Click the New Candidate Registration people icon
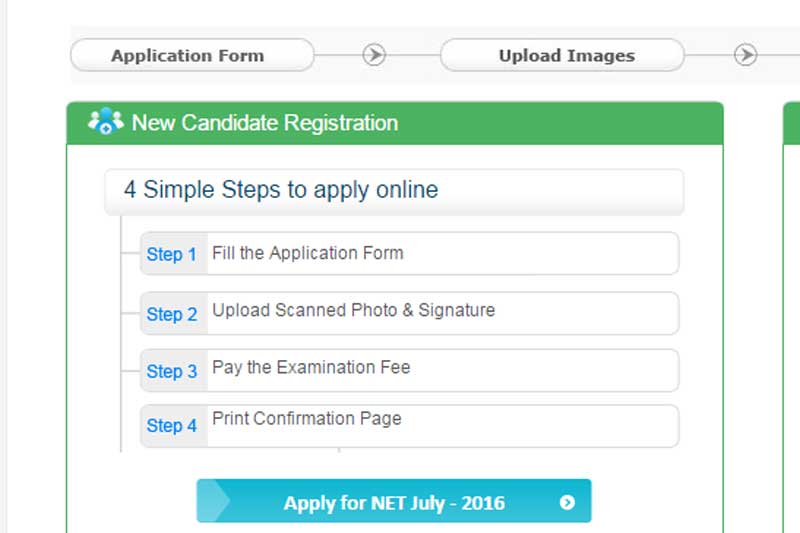 pos(105,123)
